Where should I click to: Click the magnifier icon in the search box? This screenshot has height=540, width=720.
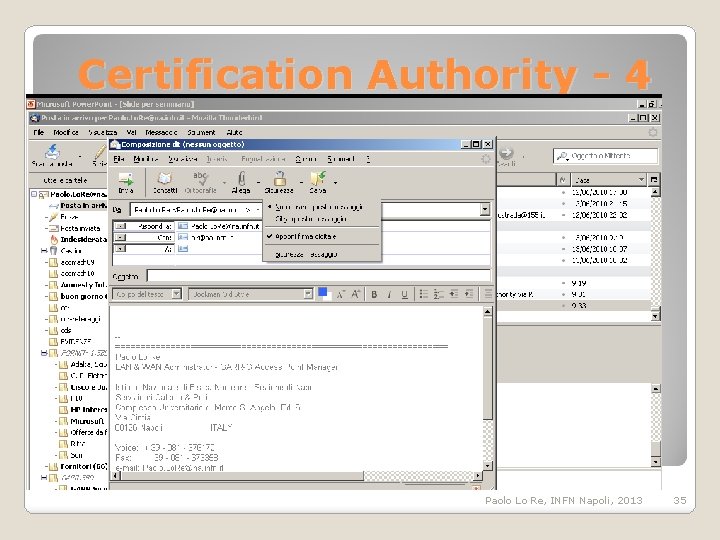point(562,156)
